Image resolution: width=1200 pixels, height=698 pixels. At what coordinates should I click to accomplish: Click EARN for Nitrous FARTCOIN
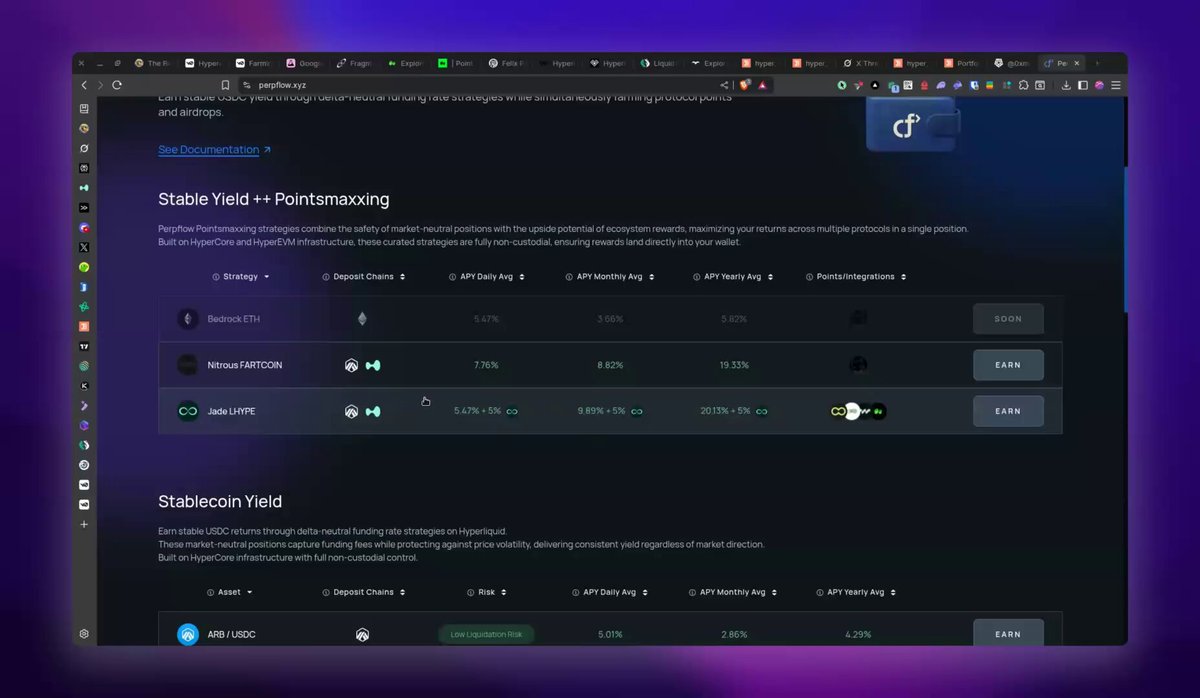tap(1008, 365)
